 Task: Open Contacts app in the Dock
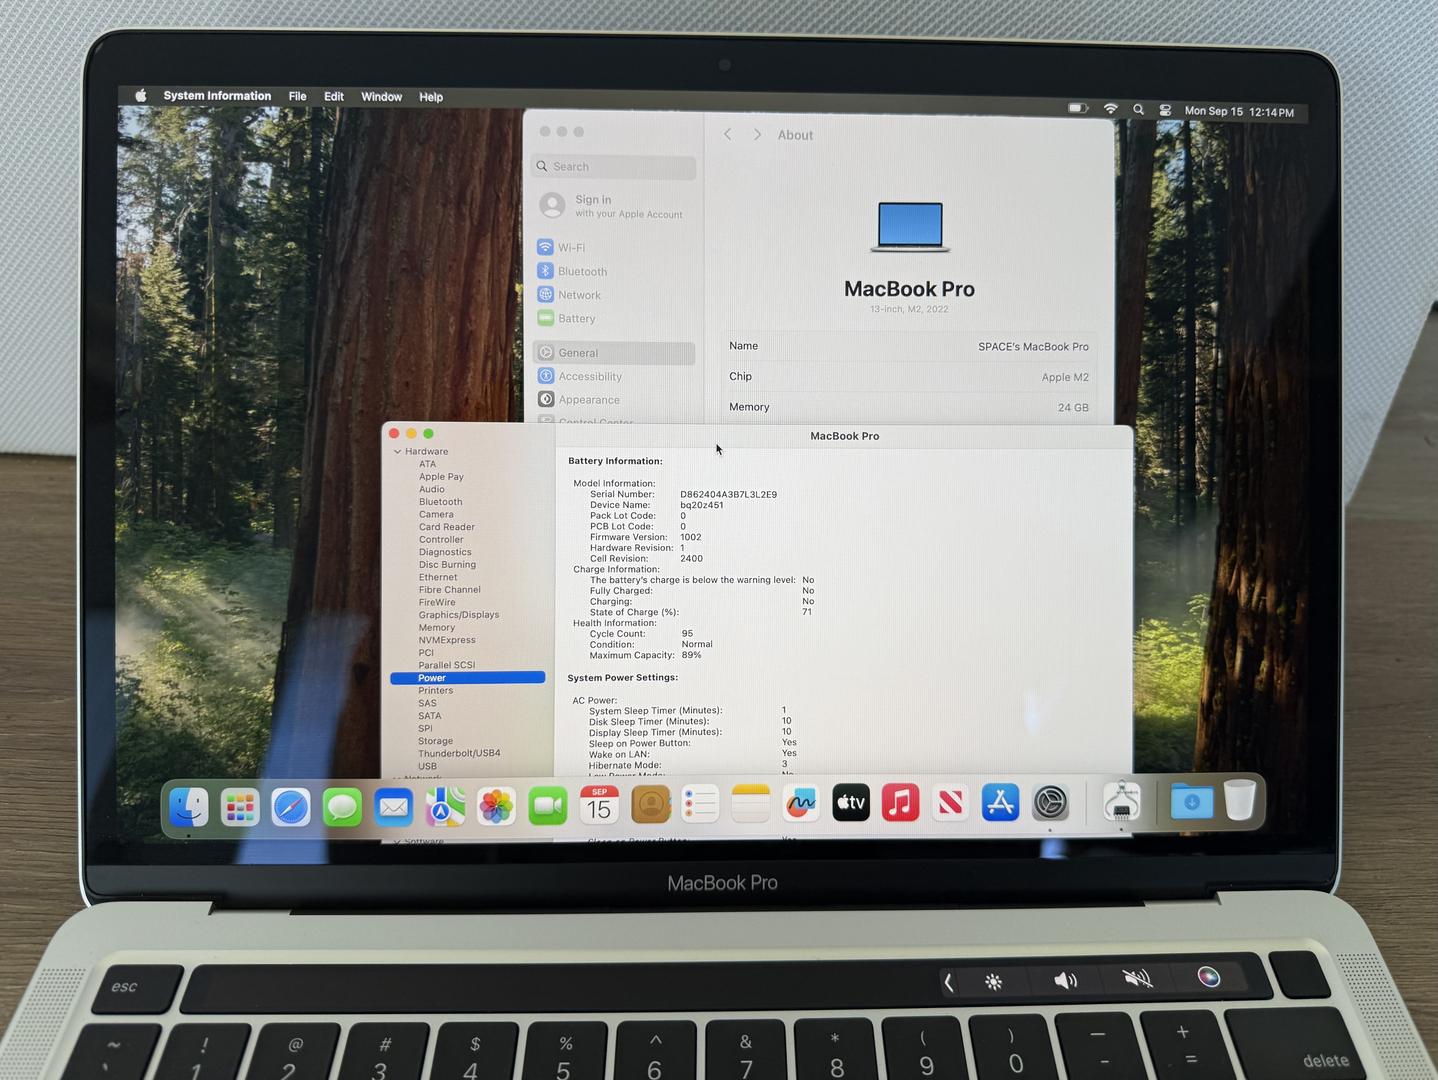pos(650,804)
